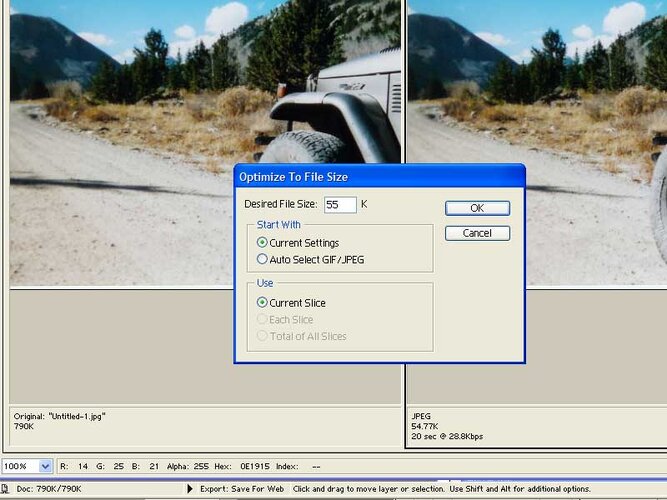
Task: Confirm the dialog with OK
Action: (x=477, y=208)
